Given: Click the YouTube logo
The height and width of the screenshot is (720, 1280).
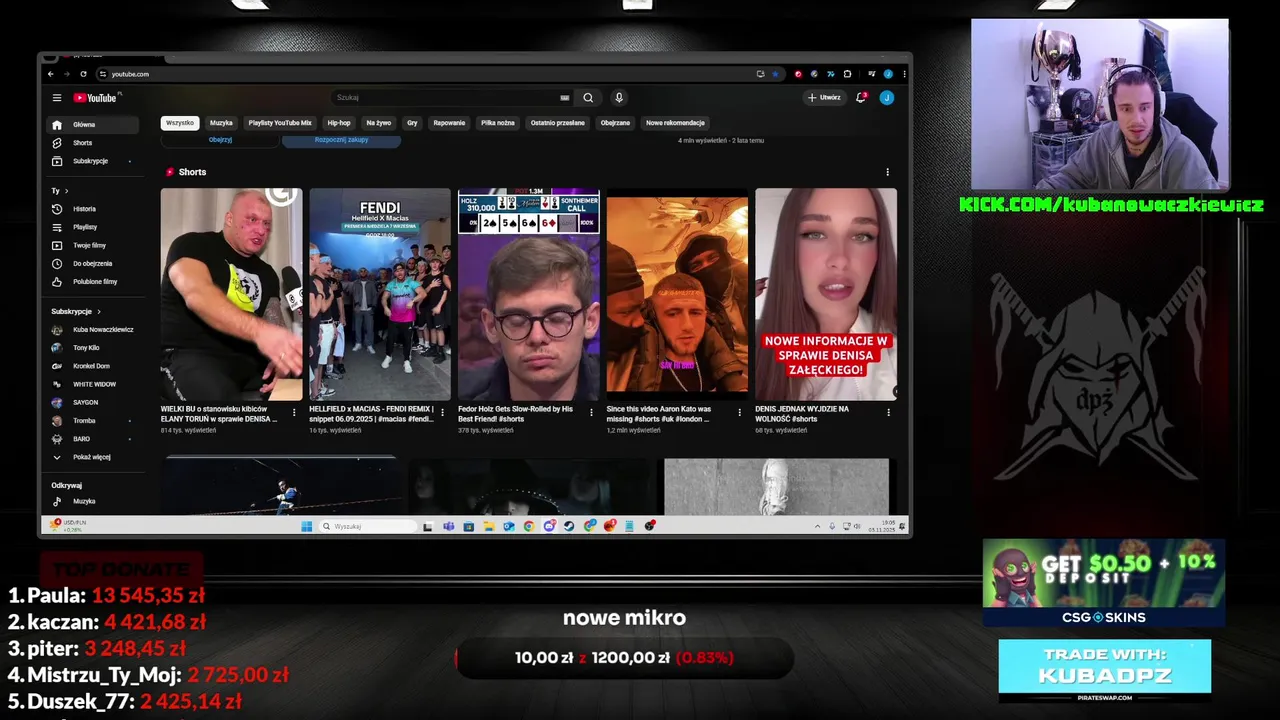Looking at the screenshot, I should pyautogui.click(x=96, y=98).
